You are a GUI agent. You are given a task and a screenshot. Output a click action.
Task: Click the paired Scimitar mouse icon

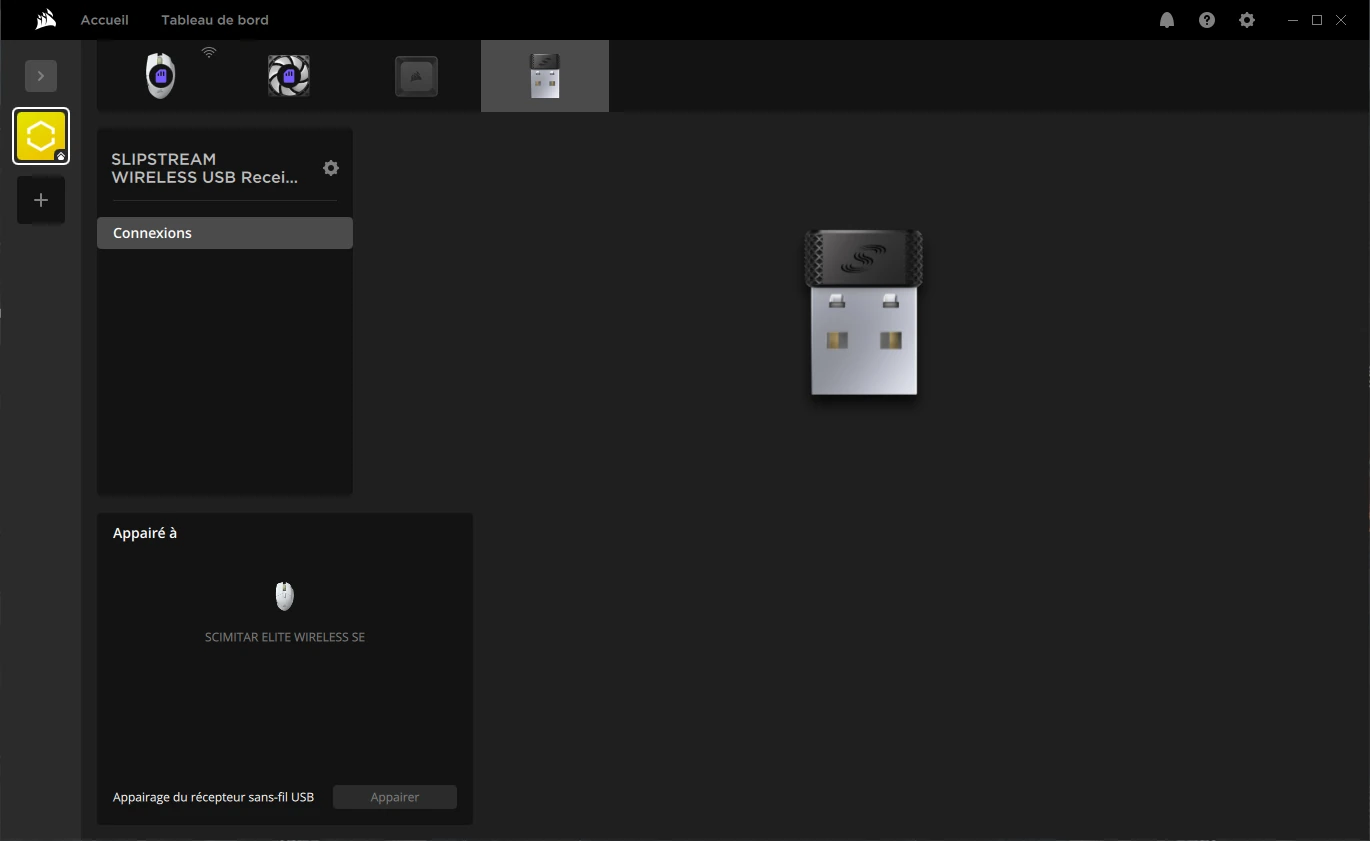pos(285,596)
